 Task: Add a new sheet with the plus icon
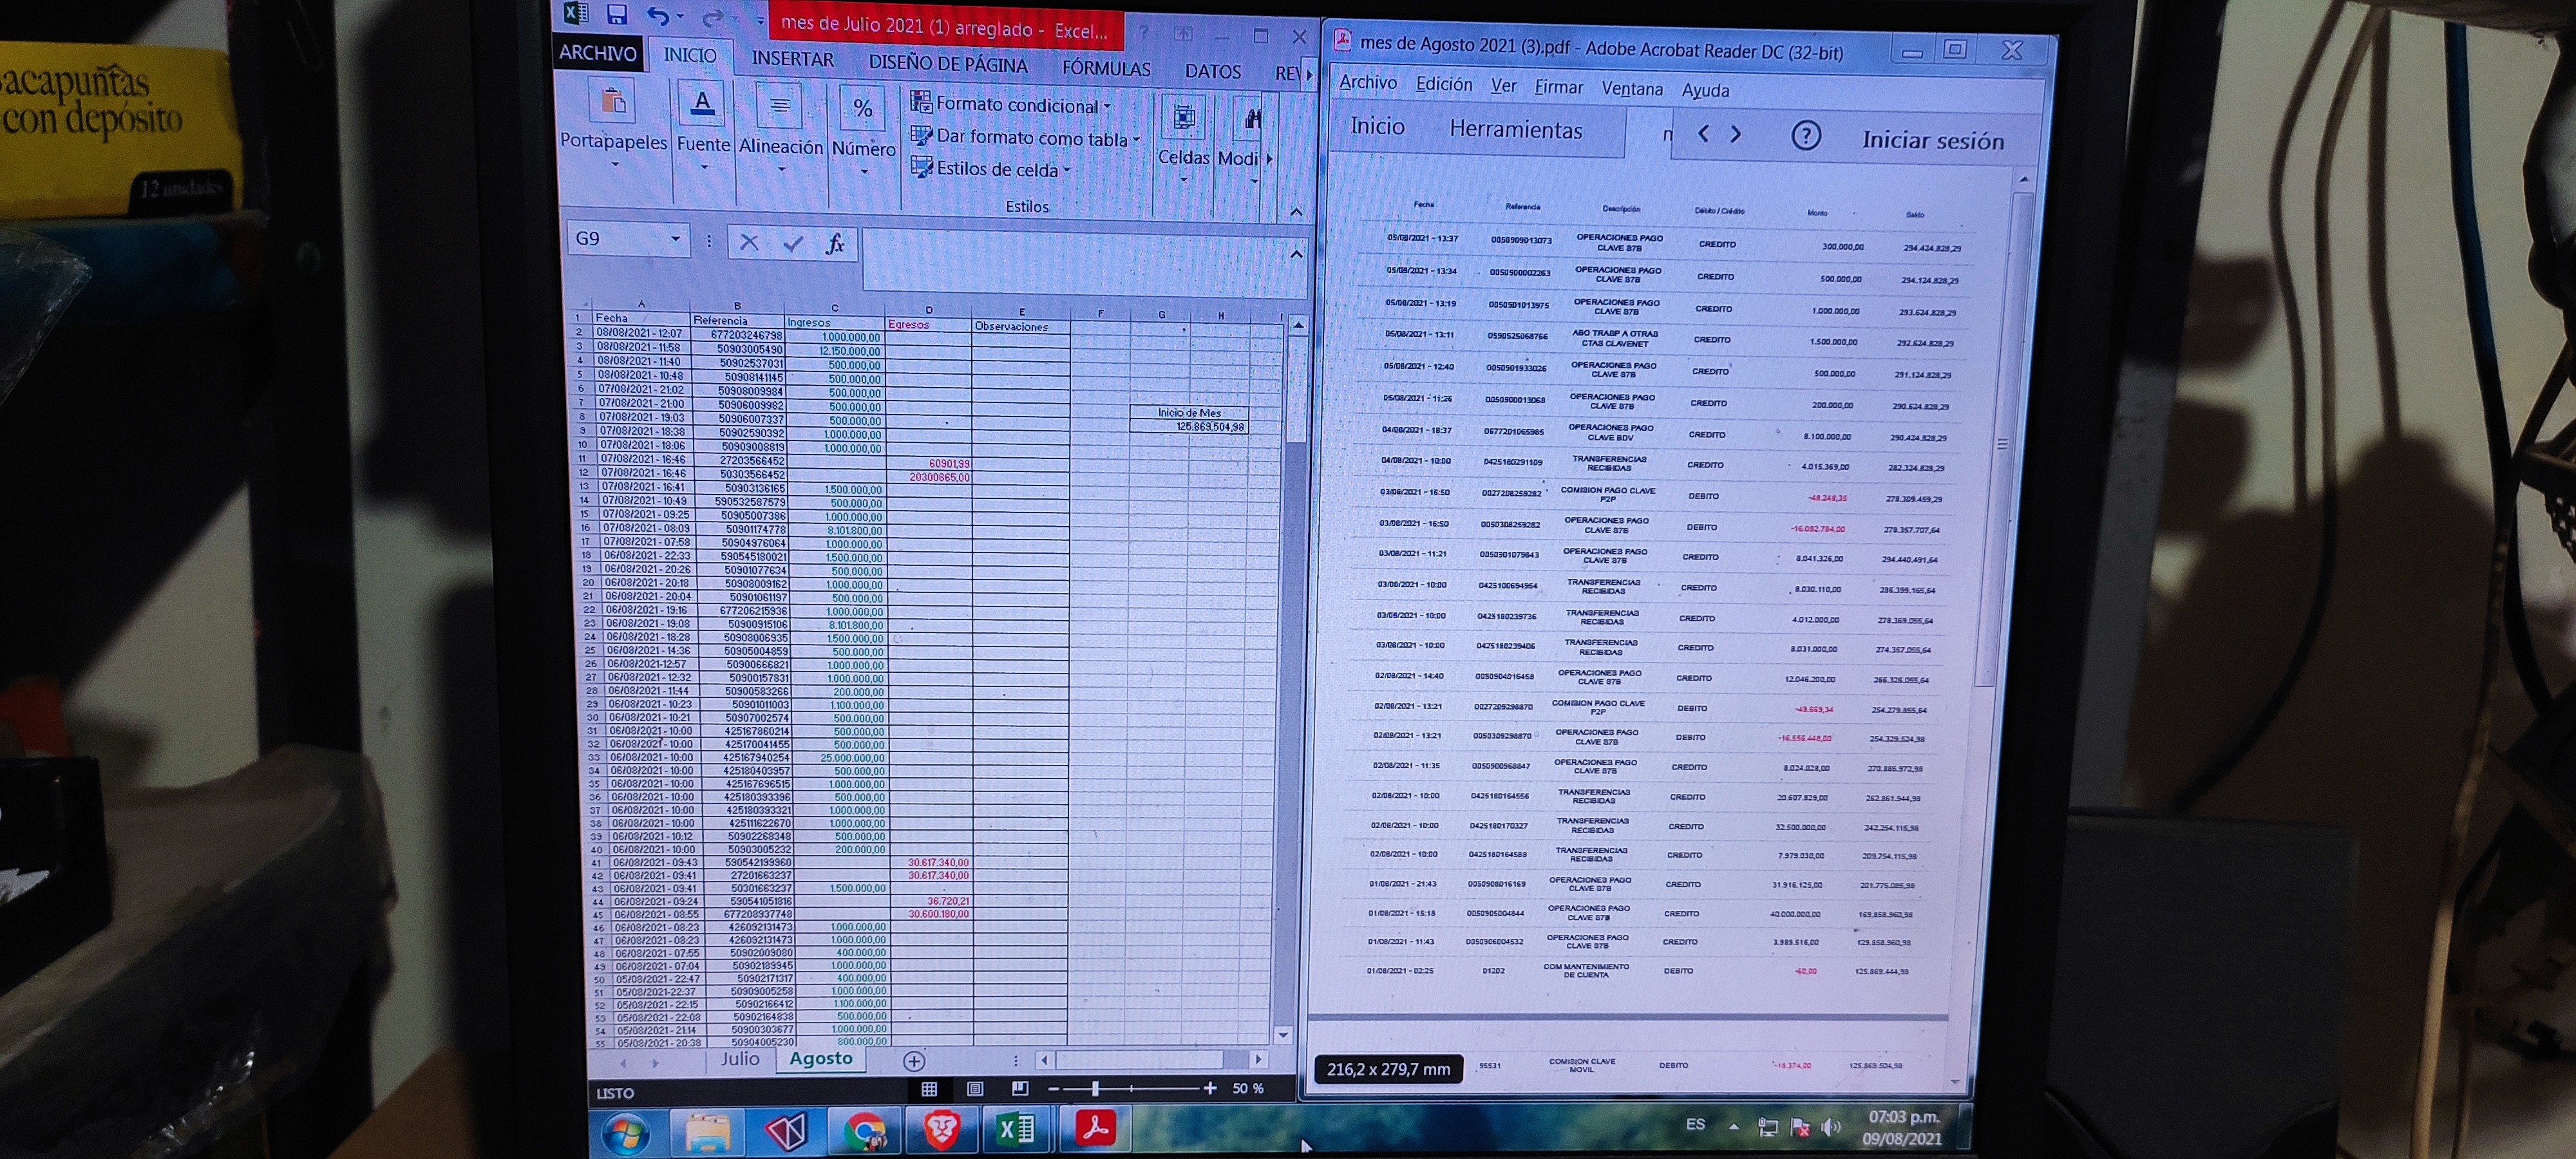coord(913,1061)
